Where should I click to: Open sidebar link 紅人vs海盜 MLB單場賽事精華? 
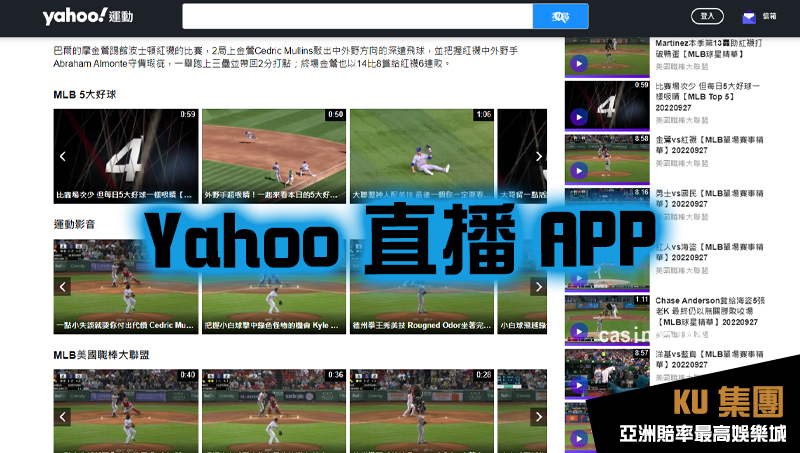(709, 252)
